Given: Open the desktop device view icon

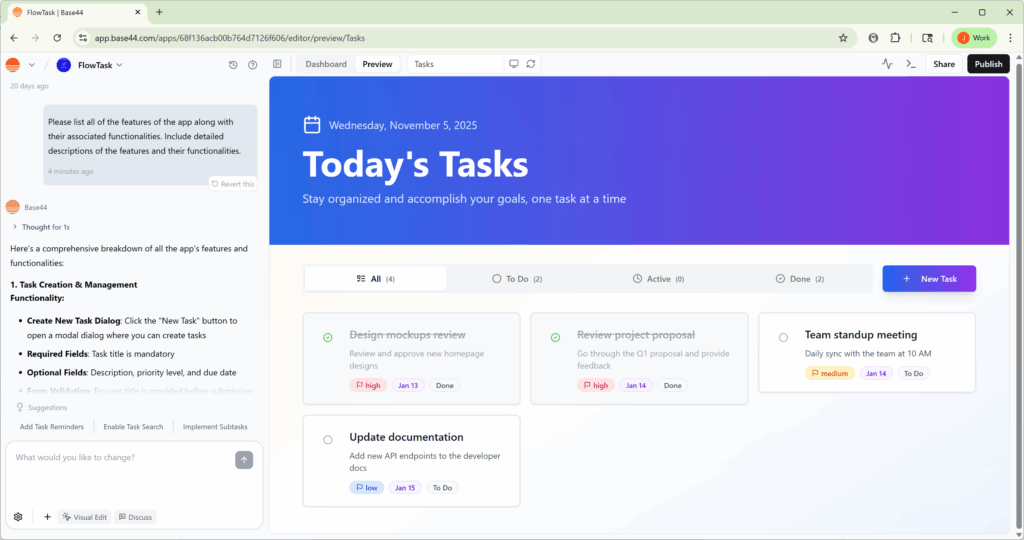Looking at the screenshot, I should (514, 64).
